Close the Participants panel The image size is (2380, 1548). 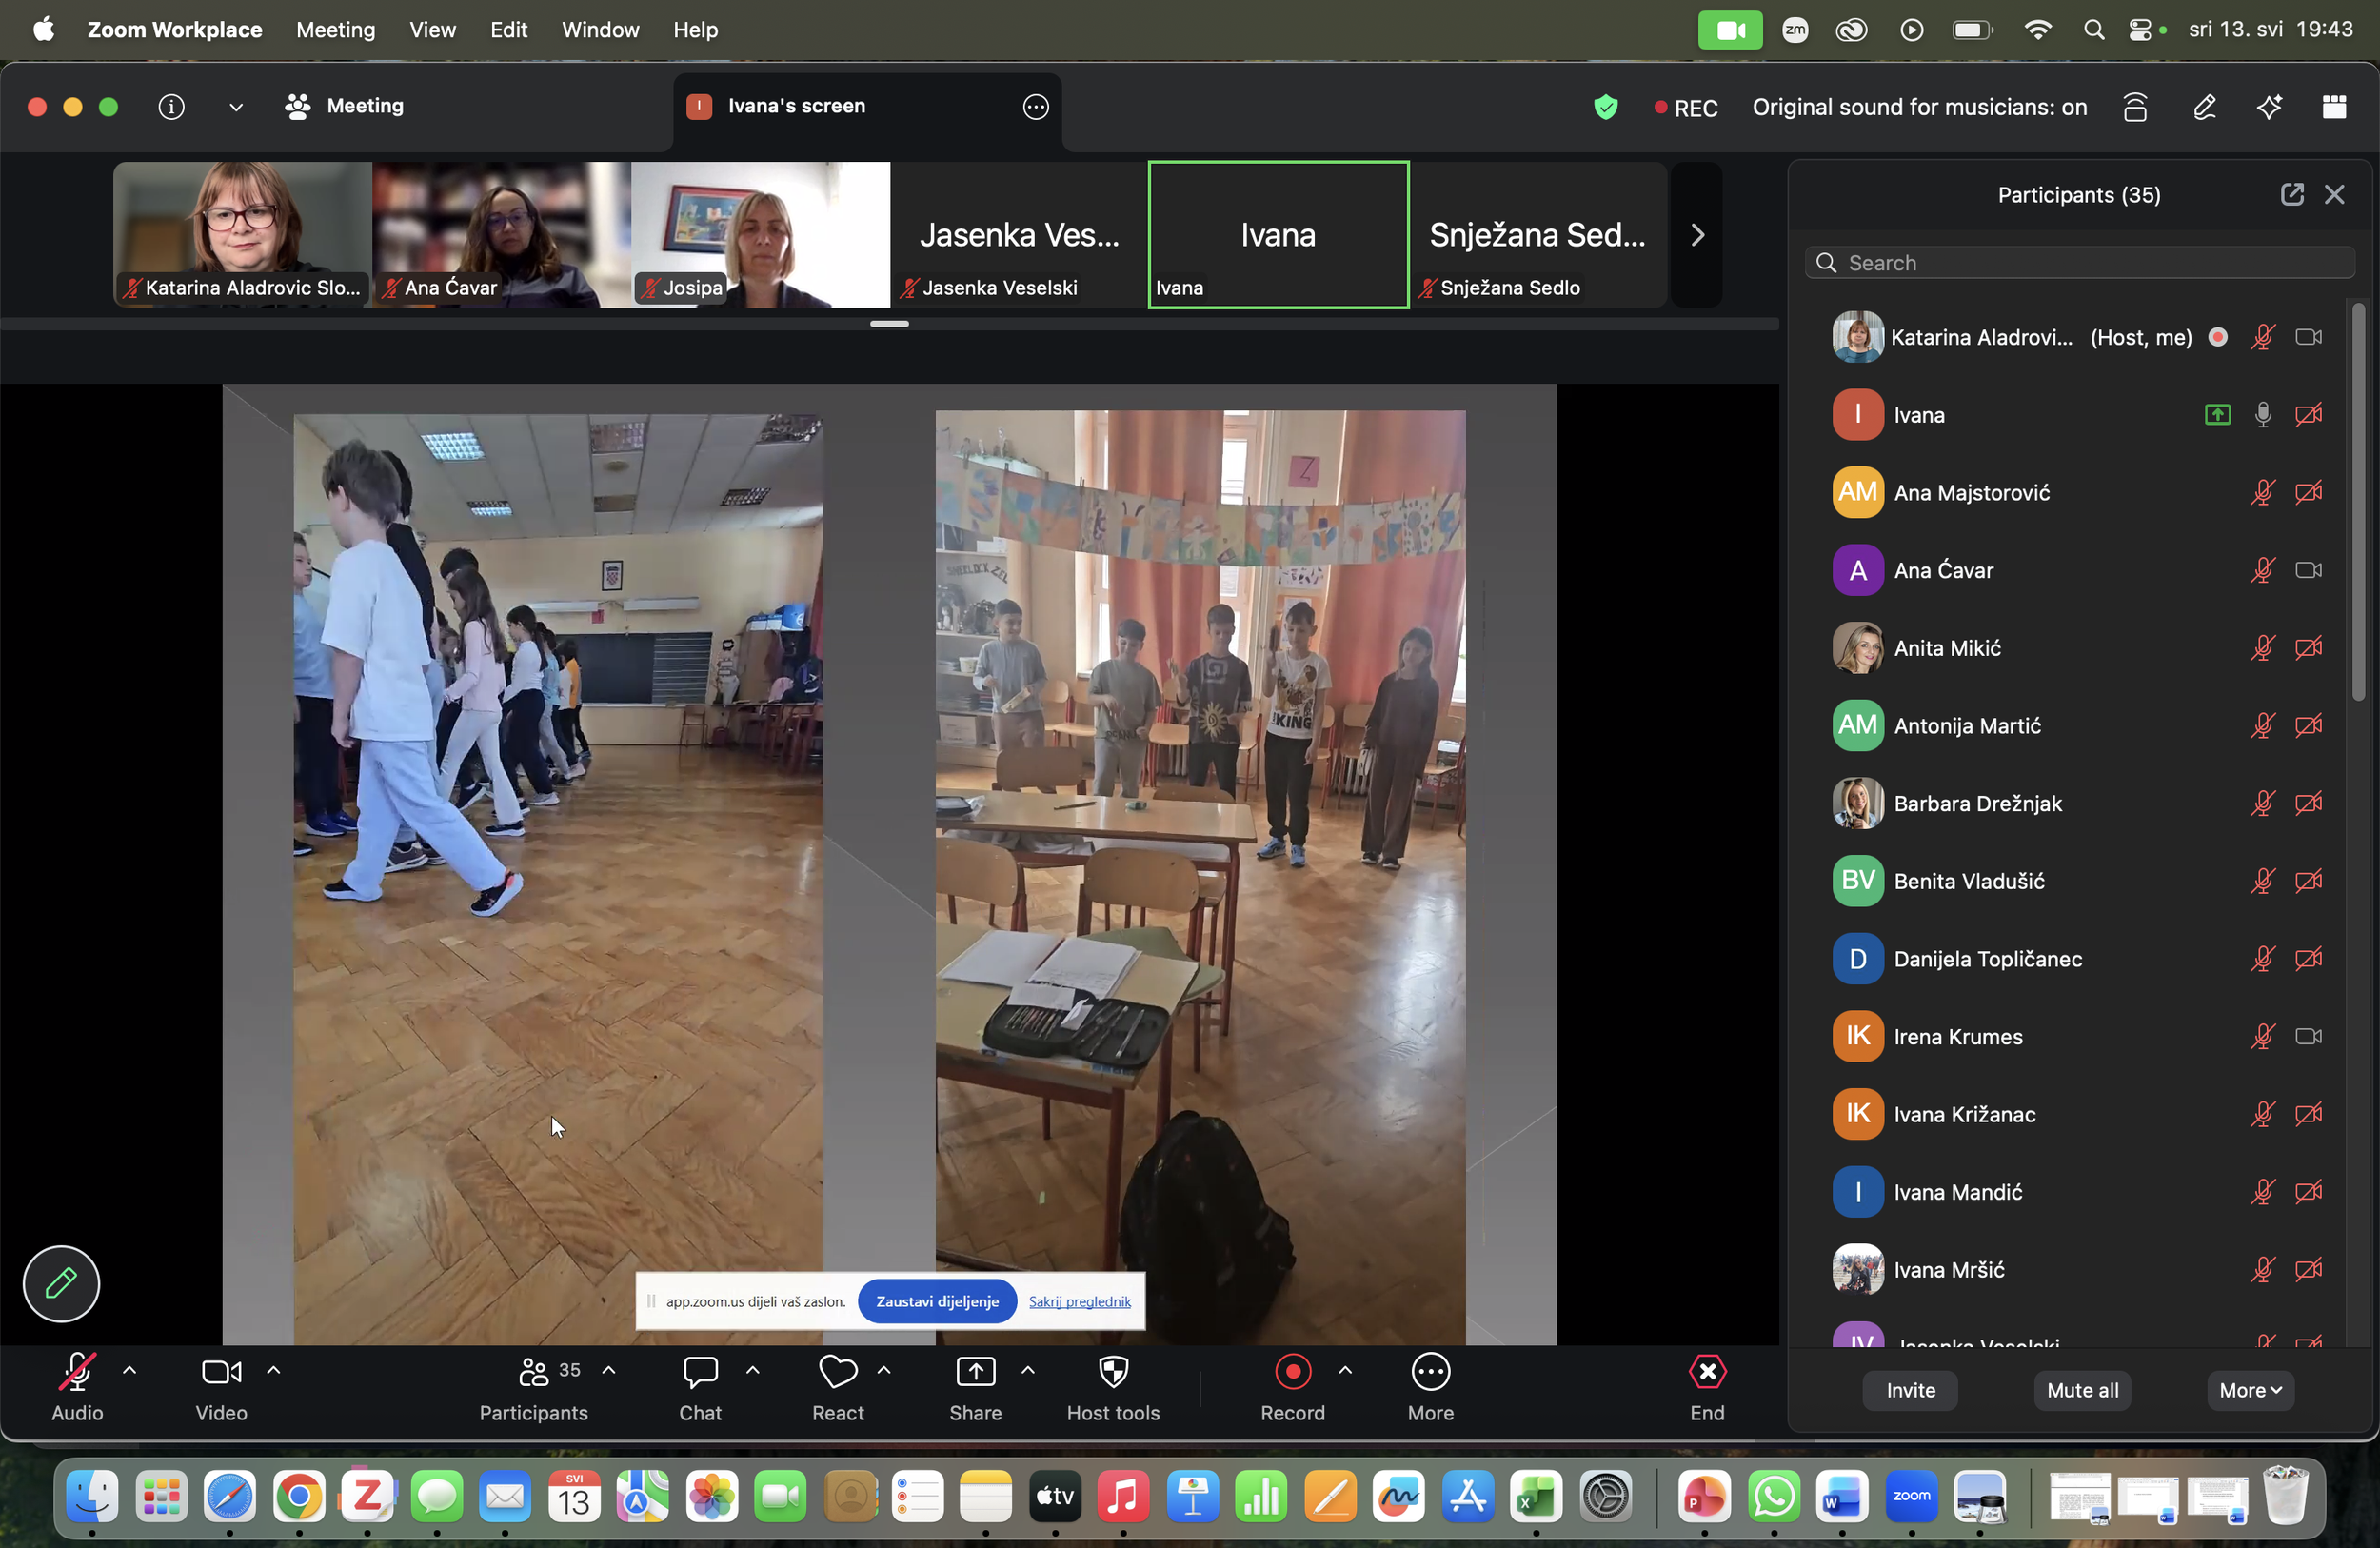[x=2334, y=194]
